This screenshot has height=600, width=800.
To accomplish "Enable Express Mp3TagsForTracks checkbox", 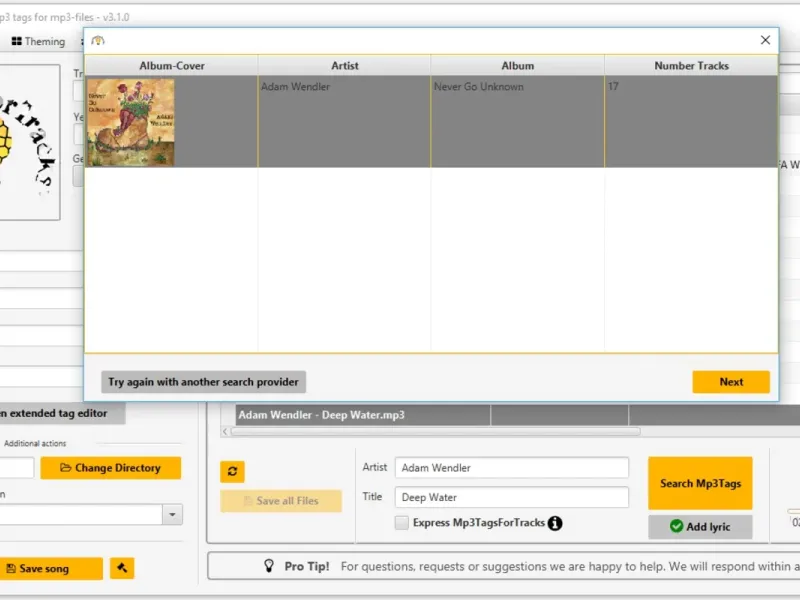I will pyautogui.click(x=402, y=523).
